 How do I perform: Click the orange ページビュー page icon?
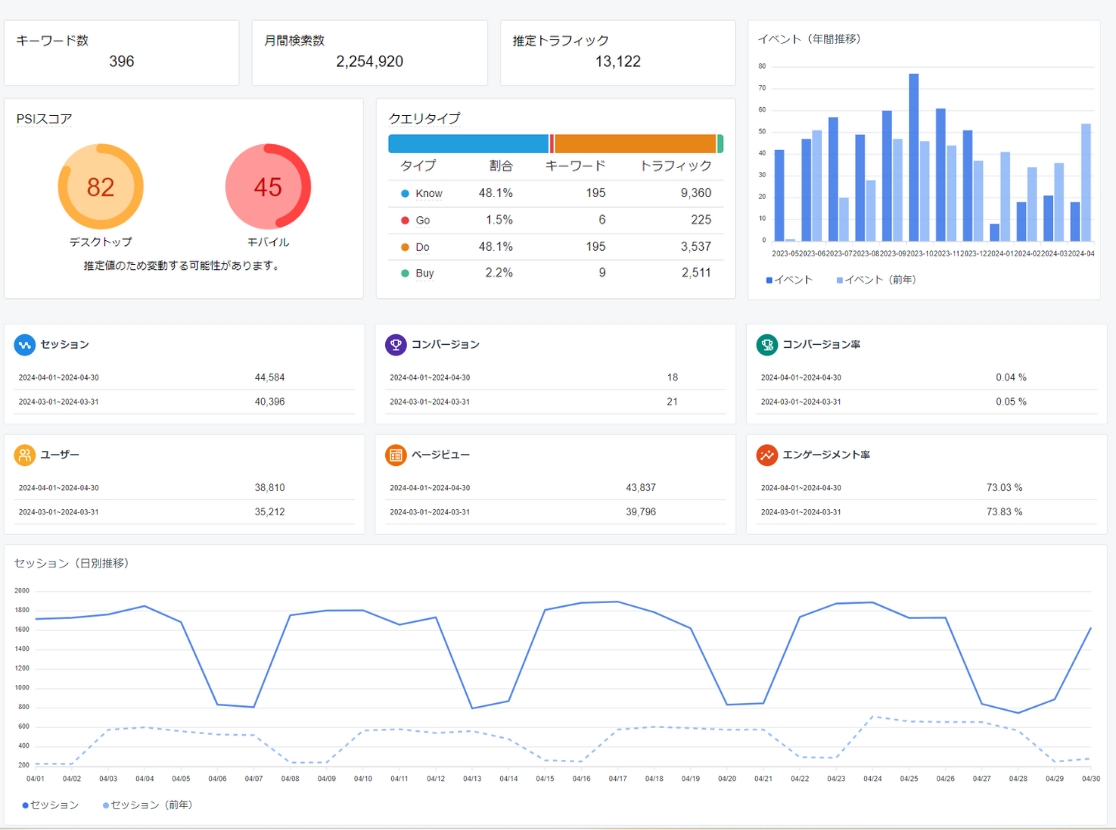coord(396,454)
